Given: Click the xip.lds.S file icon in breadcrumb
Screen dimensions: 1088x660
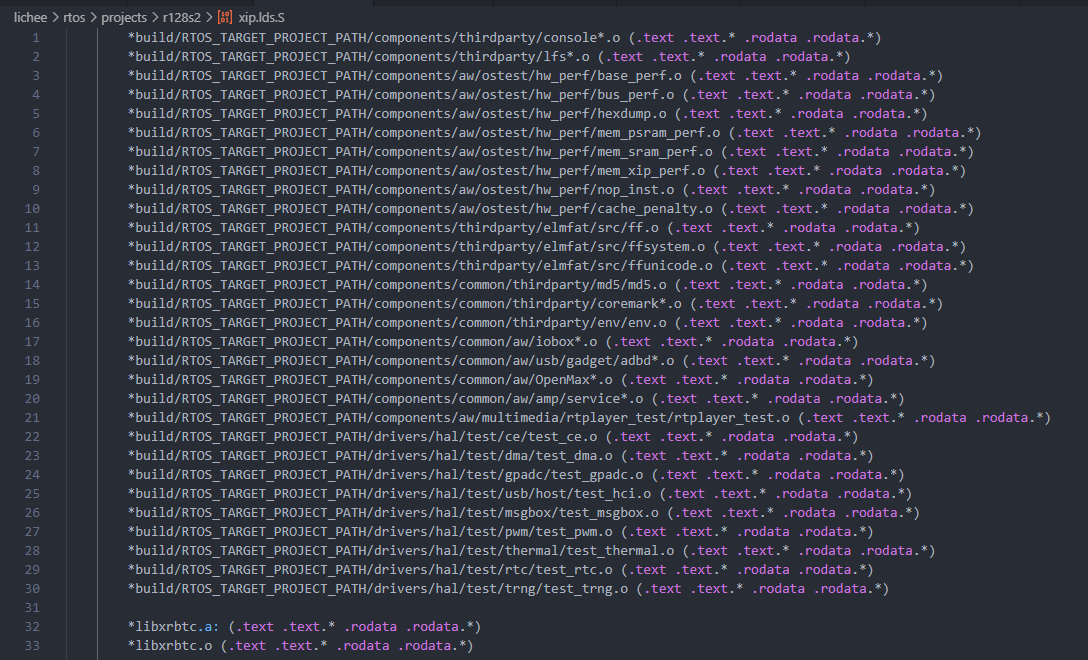Looking at the screenshot, I should coord(225,18).
